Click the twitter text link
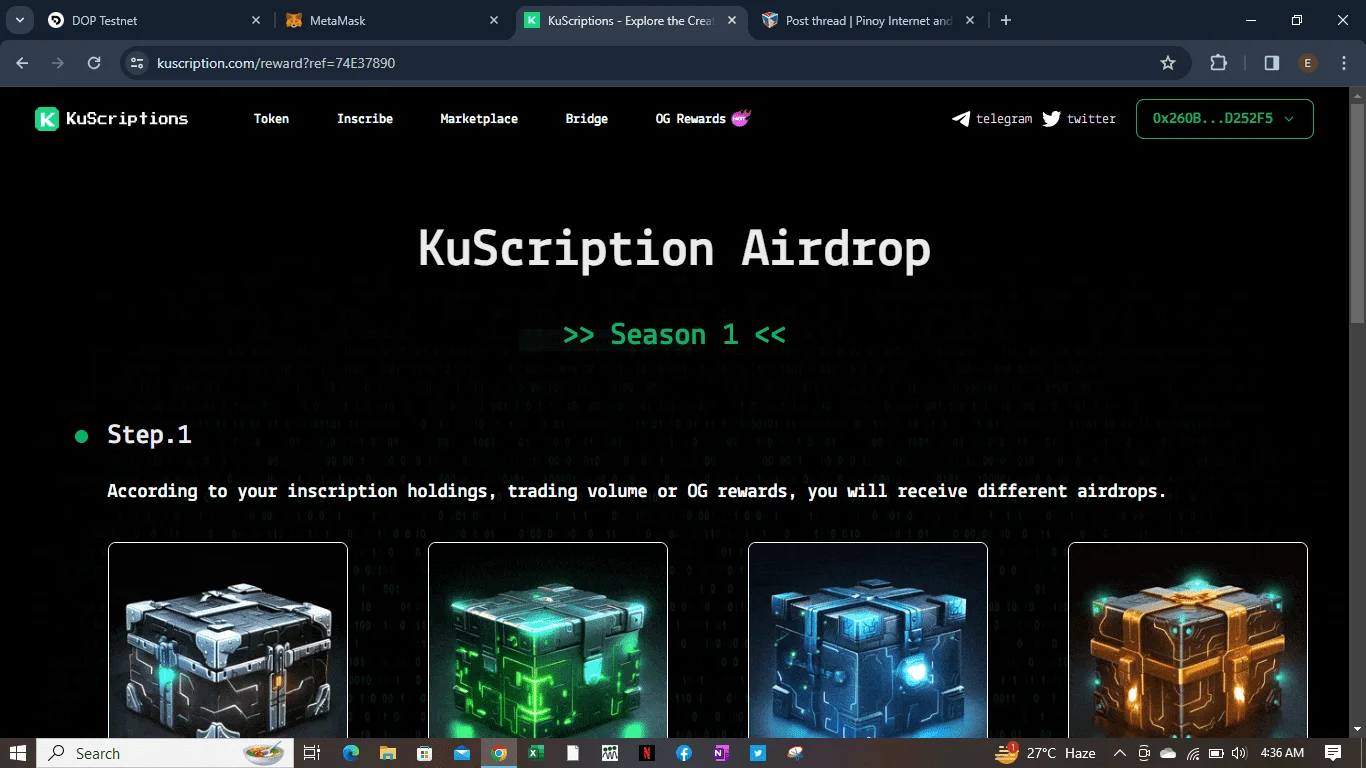 pos(1091,119)
